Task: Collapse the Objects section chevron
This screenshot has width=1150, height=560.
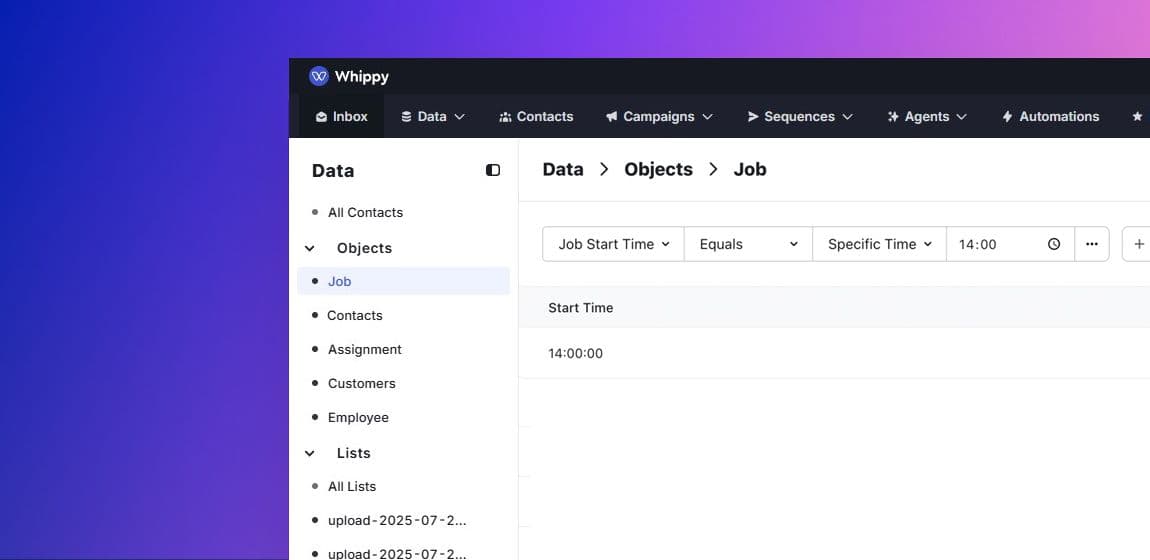Action: click(310, 248)
